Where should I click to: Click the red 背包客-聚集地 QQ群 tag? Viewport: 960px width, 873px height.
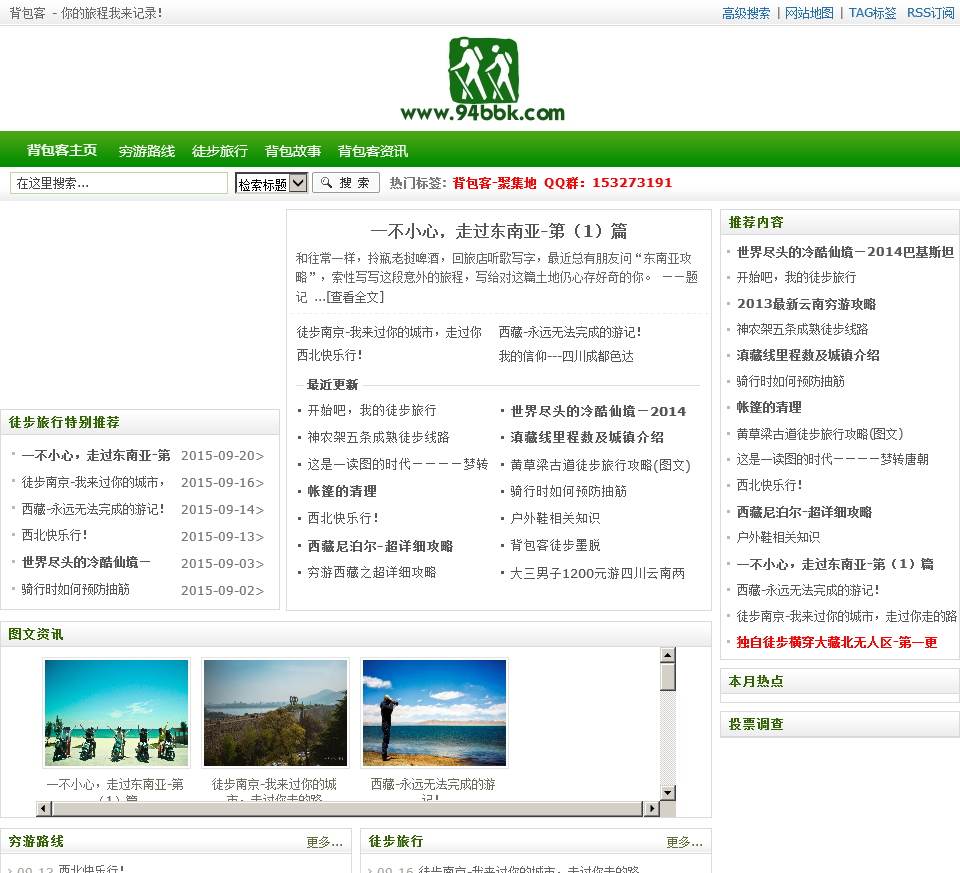click(x=562, y=182)
